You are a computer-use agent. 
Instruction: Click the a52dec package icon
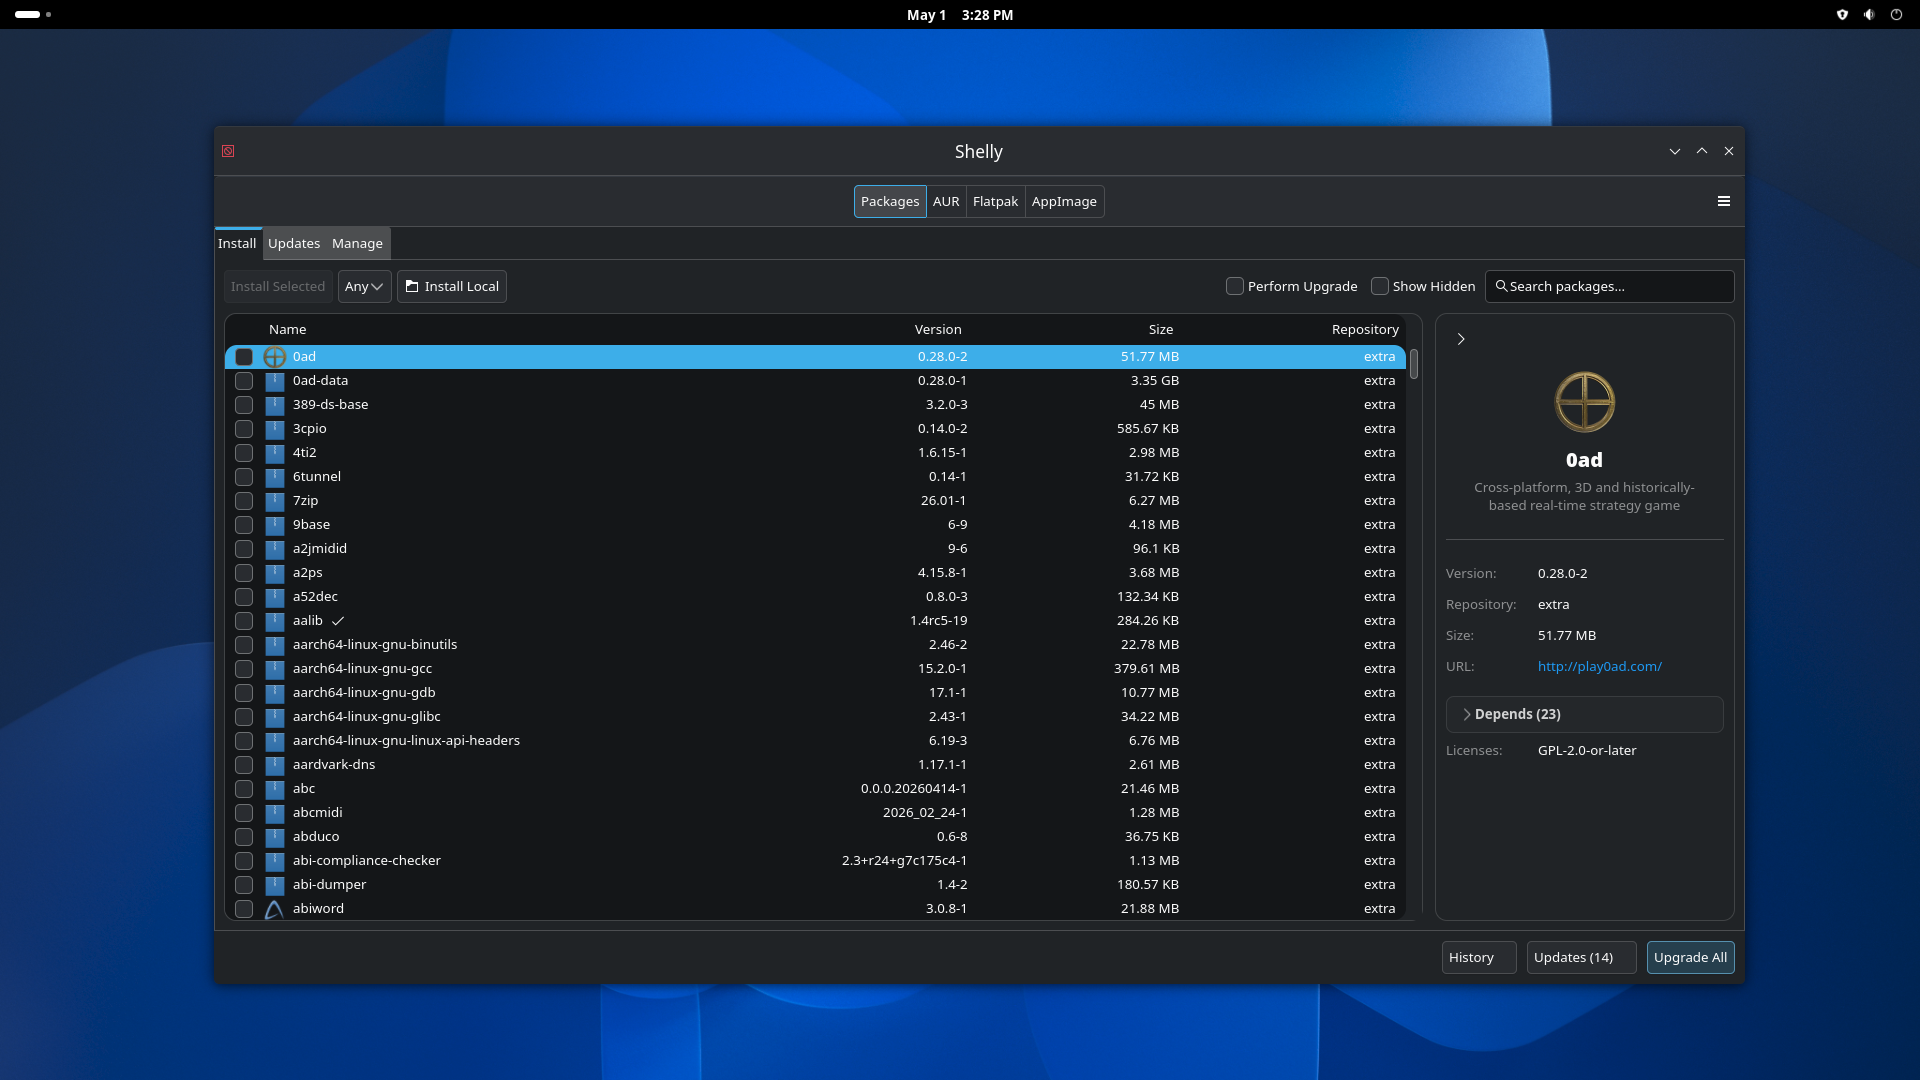(275, 597)
